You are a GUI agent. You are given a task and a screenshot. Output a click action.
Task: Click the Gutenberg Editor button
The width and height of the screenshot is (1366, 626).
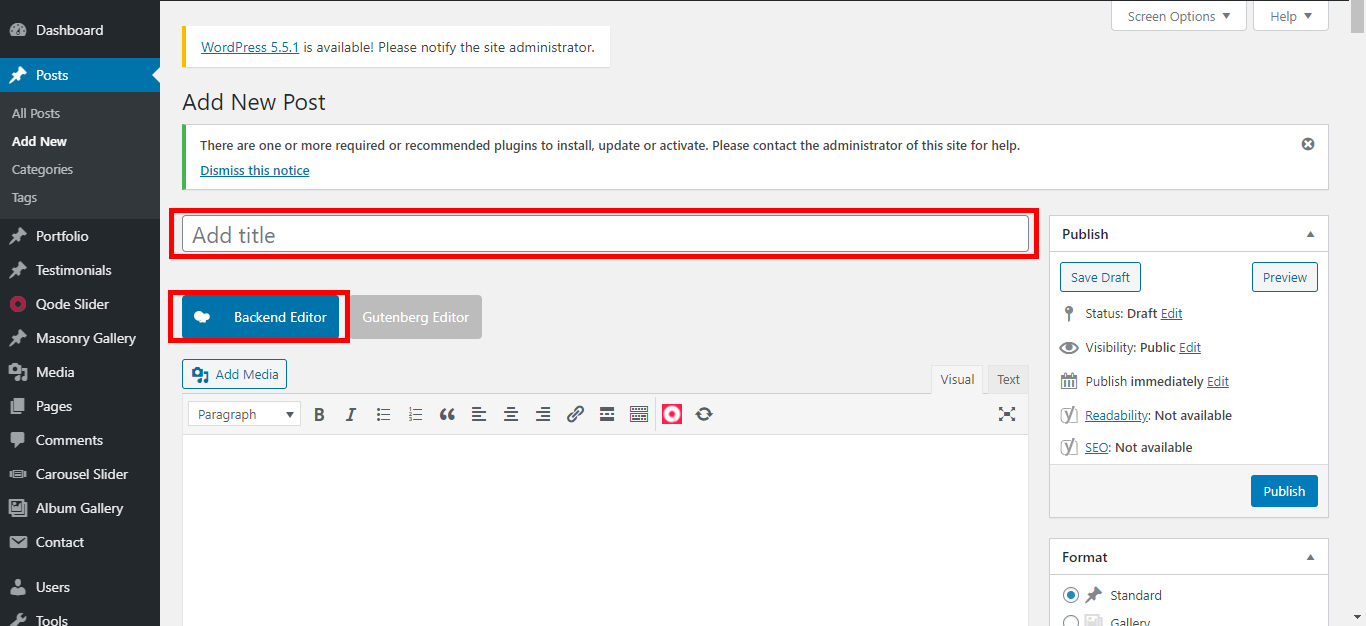[x=415, y=317]
